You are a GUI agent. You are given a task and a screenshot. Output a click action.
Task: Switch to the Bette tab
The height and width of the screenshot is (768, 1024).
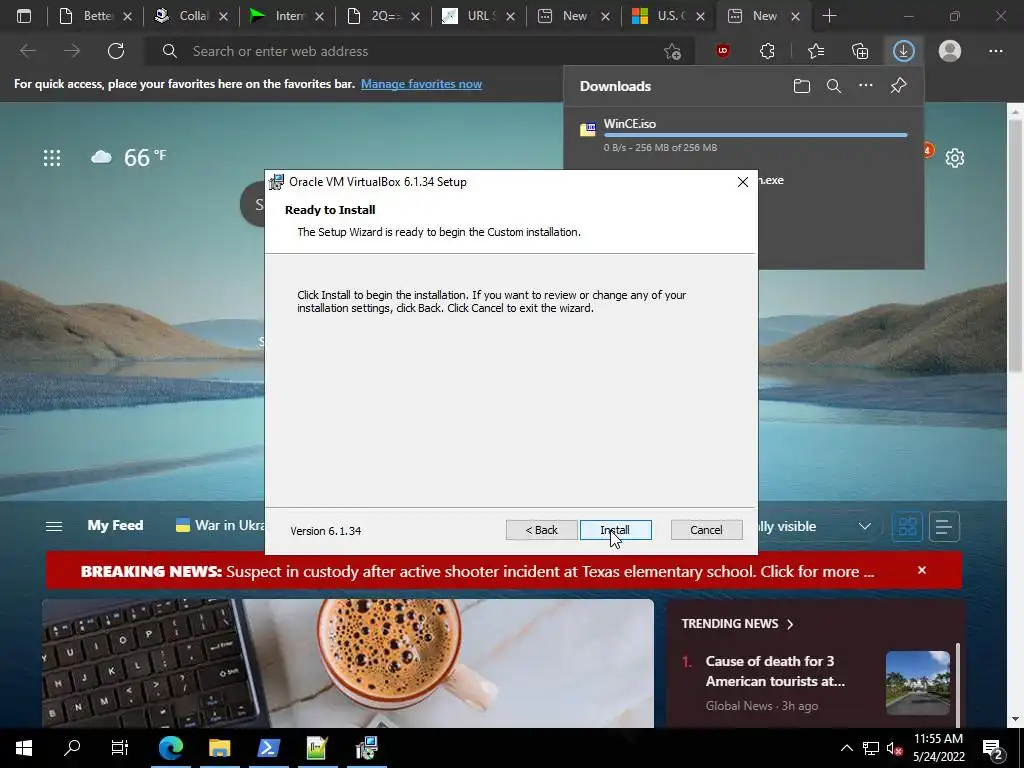[98, 16]
